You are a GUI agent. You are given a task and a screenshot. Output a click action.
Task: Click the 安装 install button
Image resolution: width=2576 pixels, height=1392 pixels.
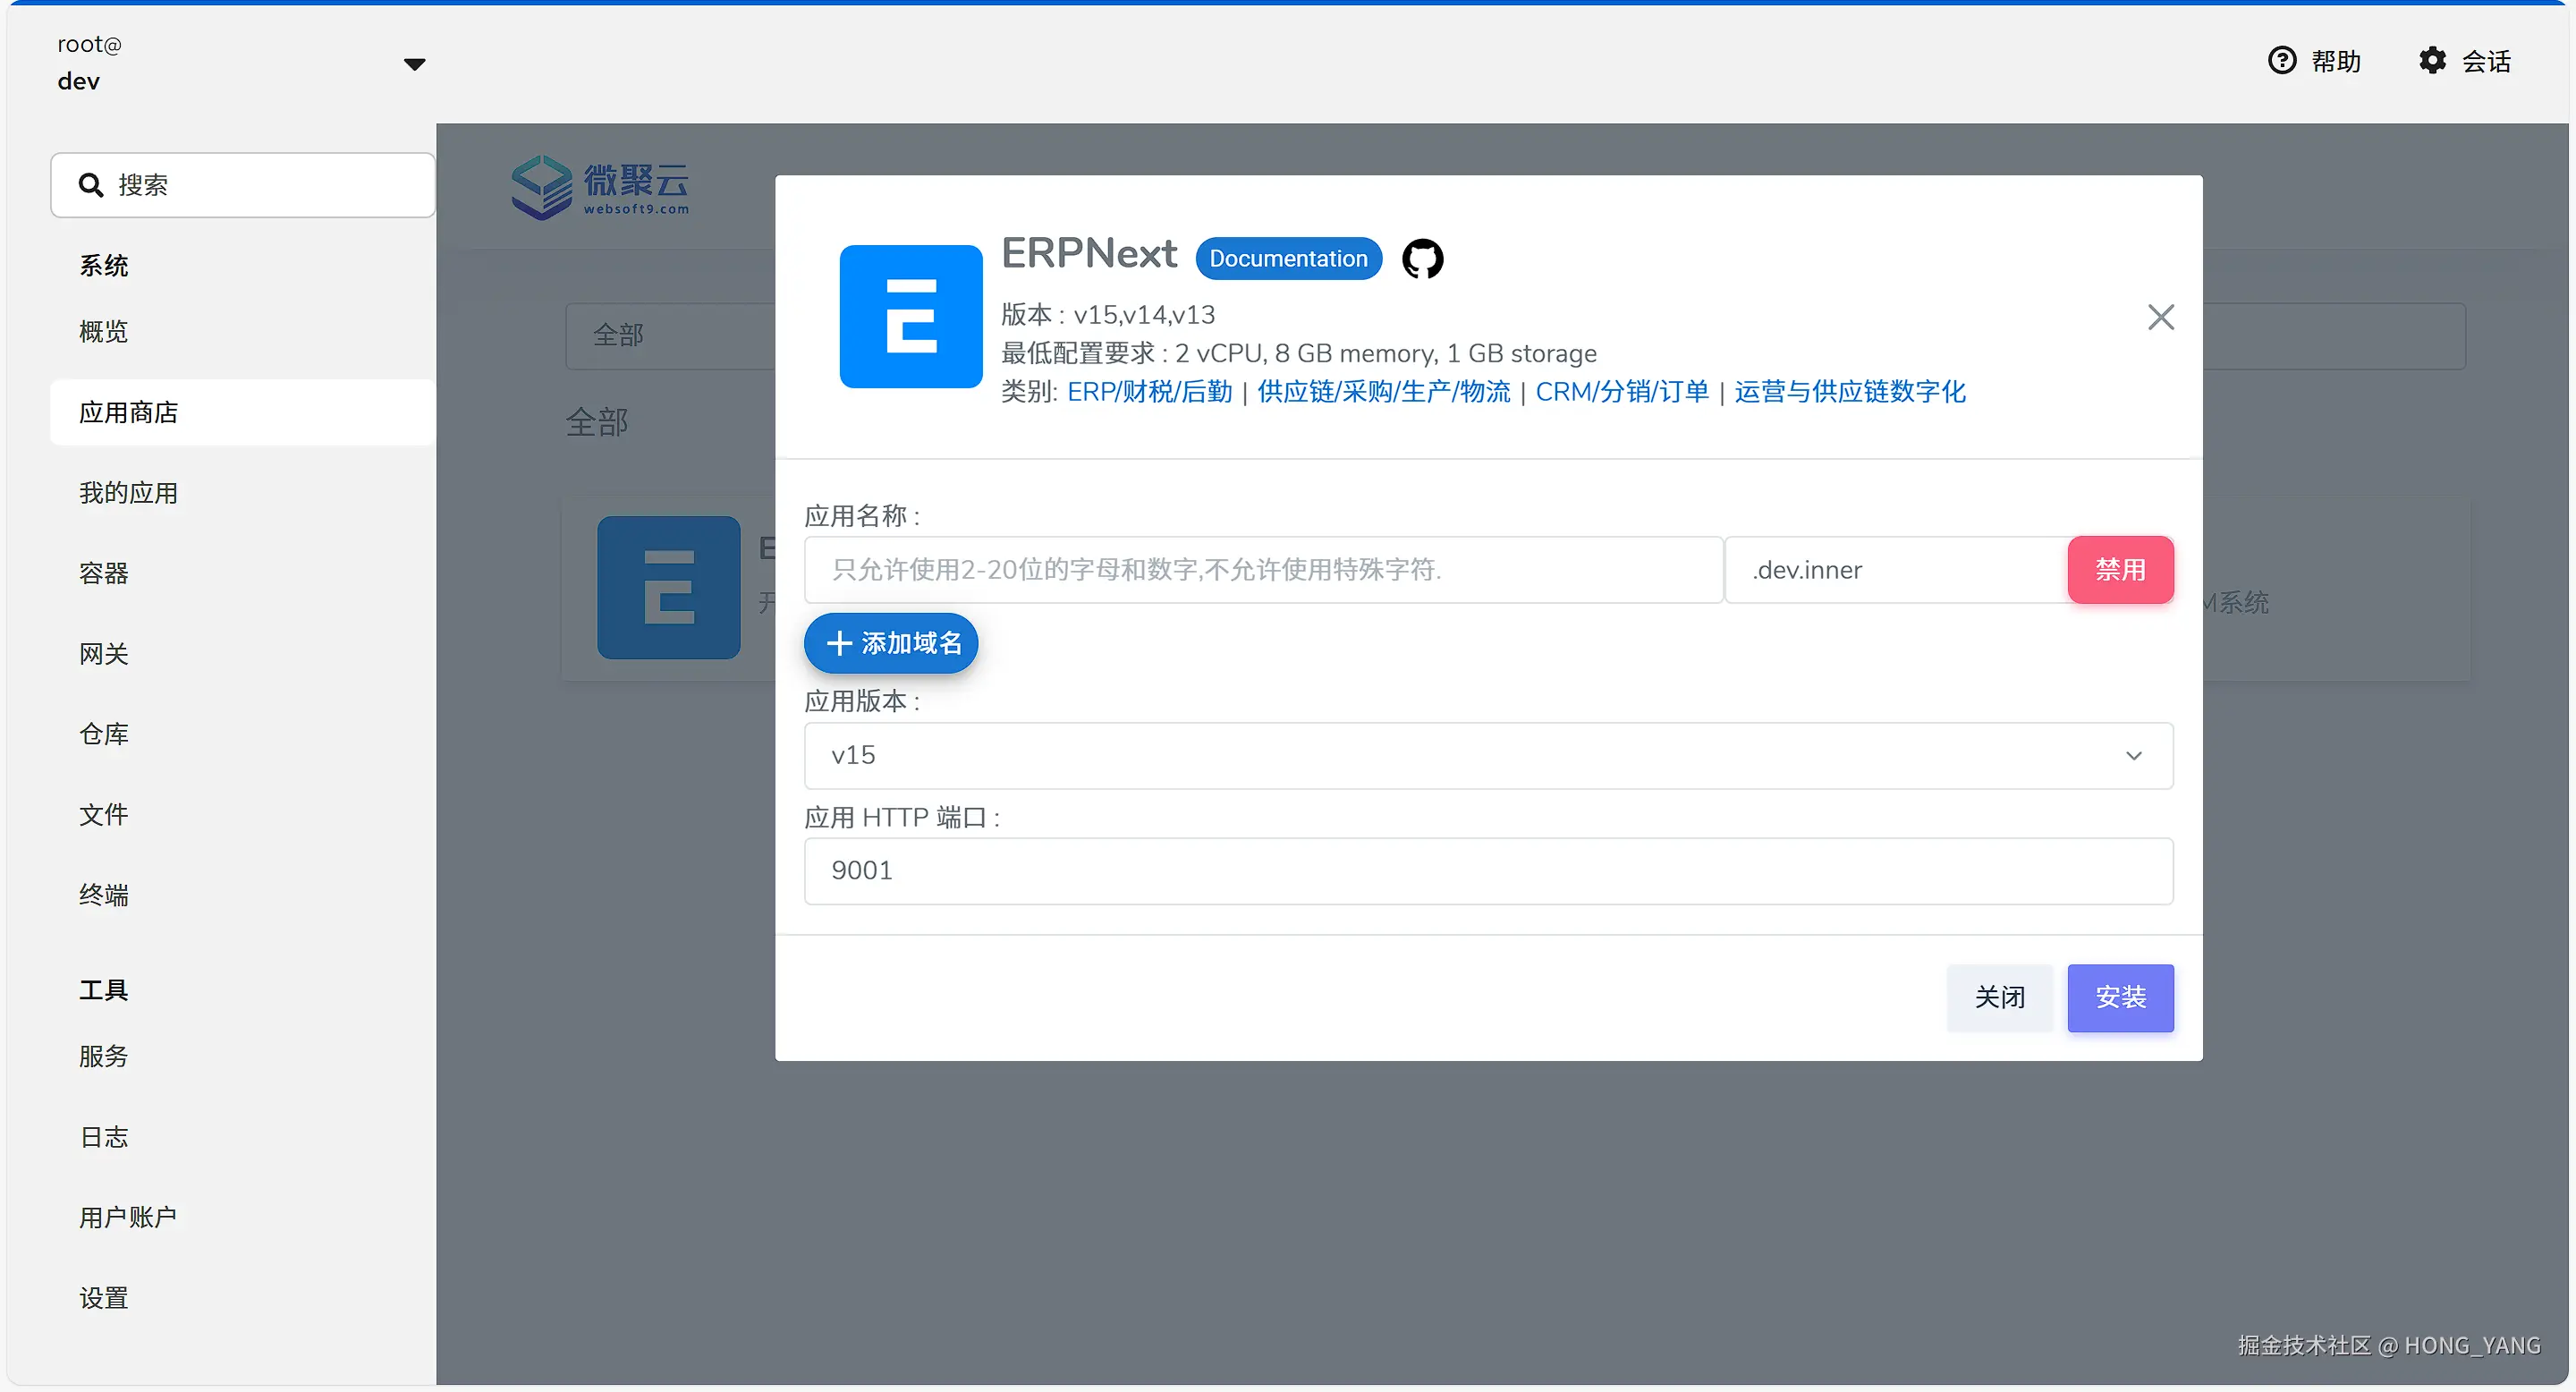point(2120,997)
